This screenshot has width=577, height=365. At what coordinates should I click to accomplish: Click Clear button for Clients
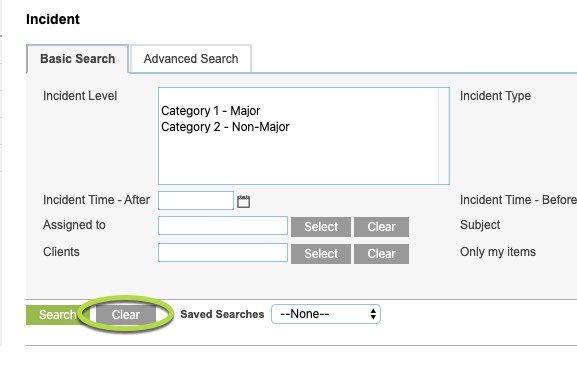[x=381, y=254]
